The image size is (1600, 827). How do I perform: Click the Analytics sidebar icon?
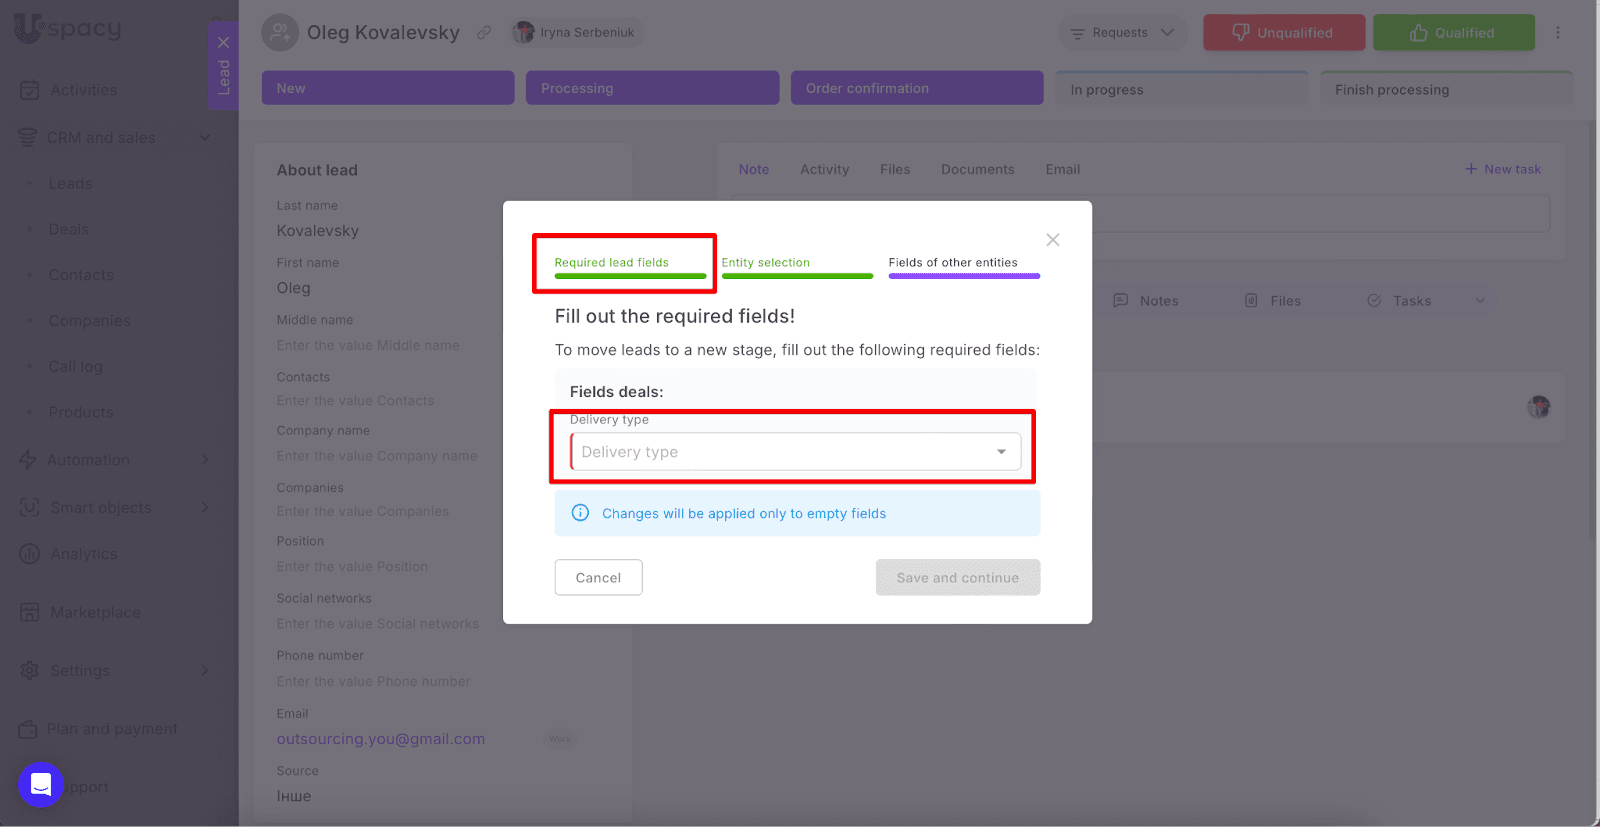point(30,554)
